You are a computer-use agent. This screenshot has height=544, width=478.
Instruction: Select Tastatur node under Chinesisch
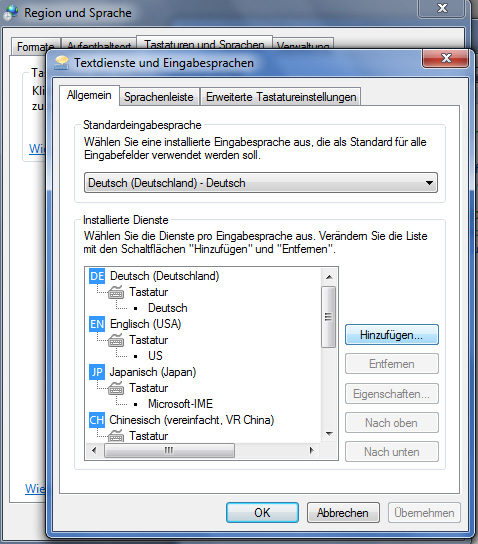[148, 435]
